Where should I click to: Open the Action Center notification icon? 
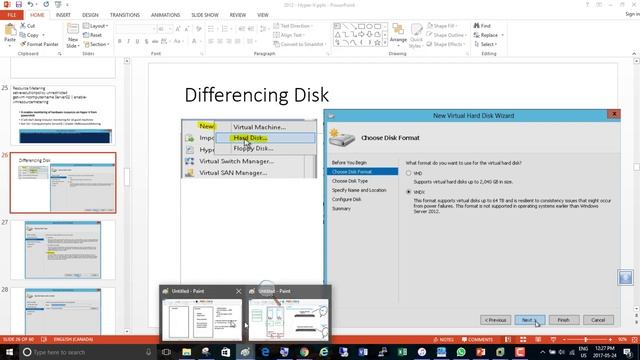(628, 352)
